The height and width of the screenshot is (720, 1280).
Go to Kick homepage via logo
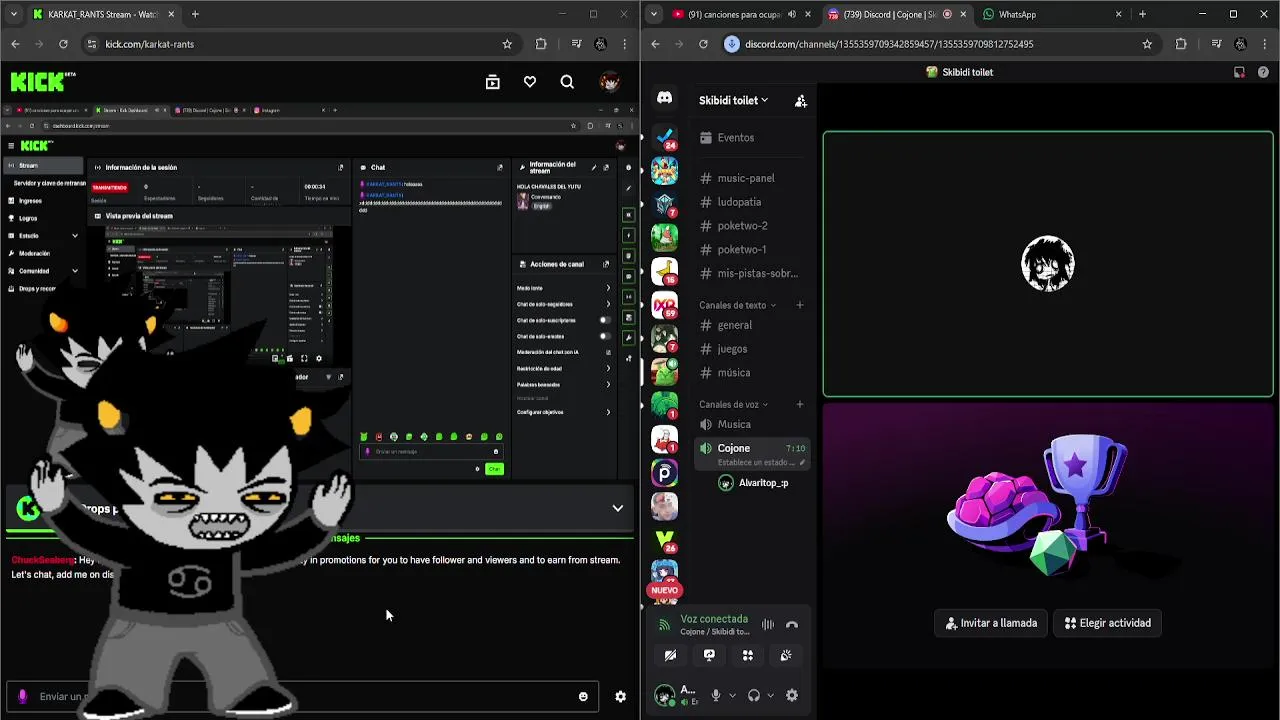[42, 81]
